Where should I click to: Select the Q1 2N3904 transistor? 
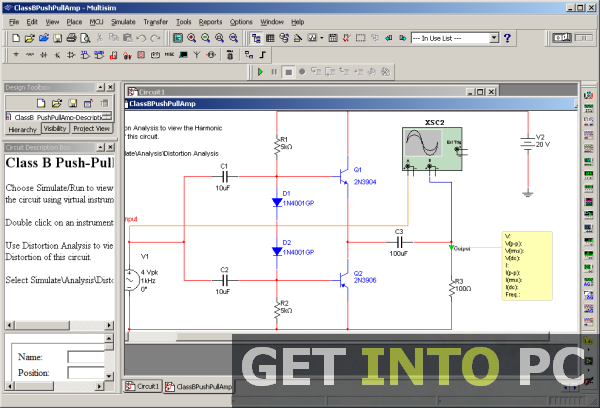[344, 176]
